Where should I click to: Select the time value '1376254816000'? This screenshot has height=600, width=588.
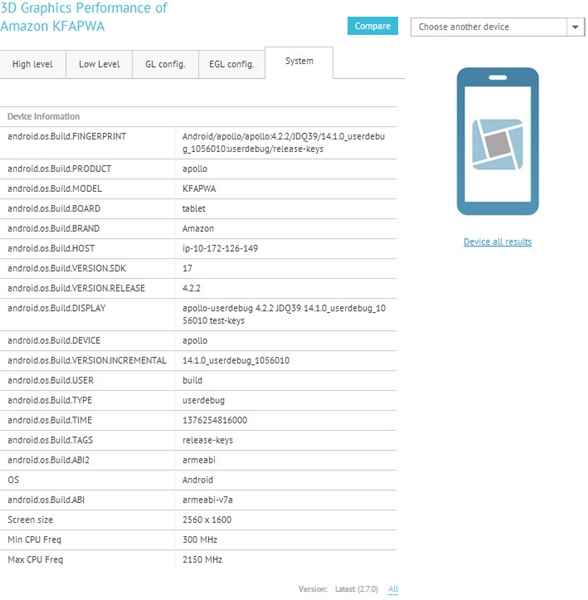click(x=215, y=420)
